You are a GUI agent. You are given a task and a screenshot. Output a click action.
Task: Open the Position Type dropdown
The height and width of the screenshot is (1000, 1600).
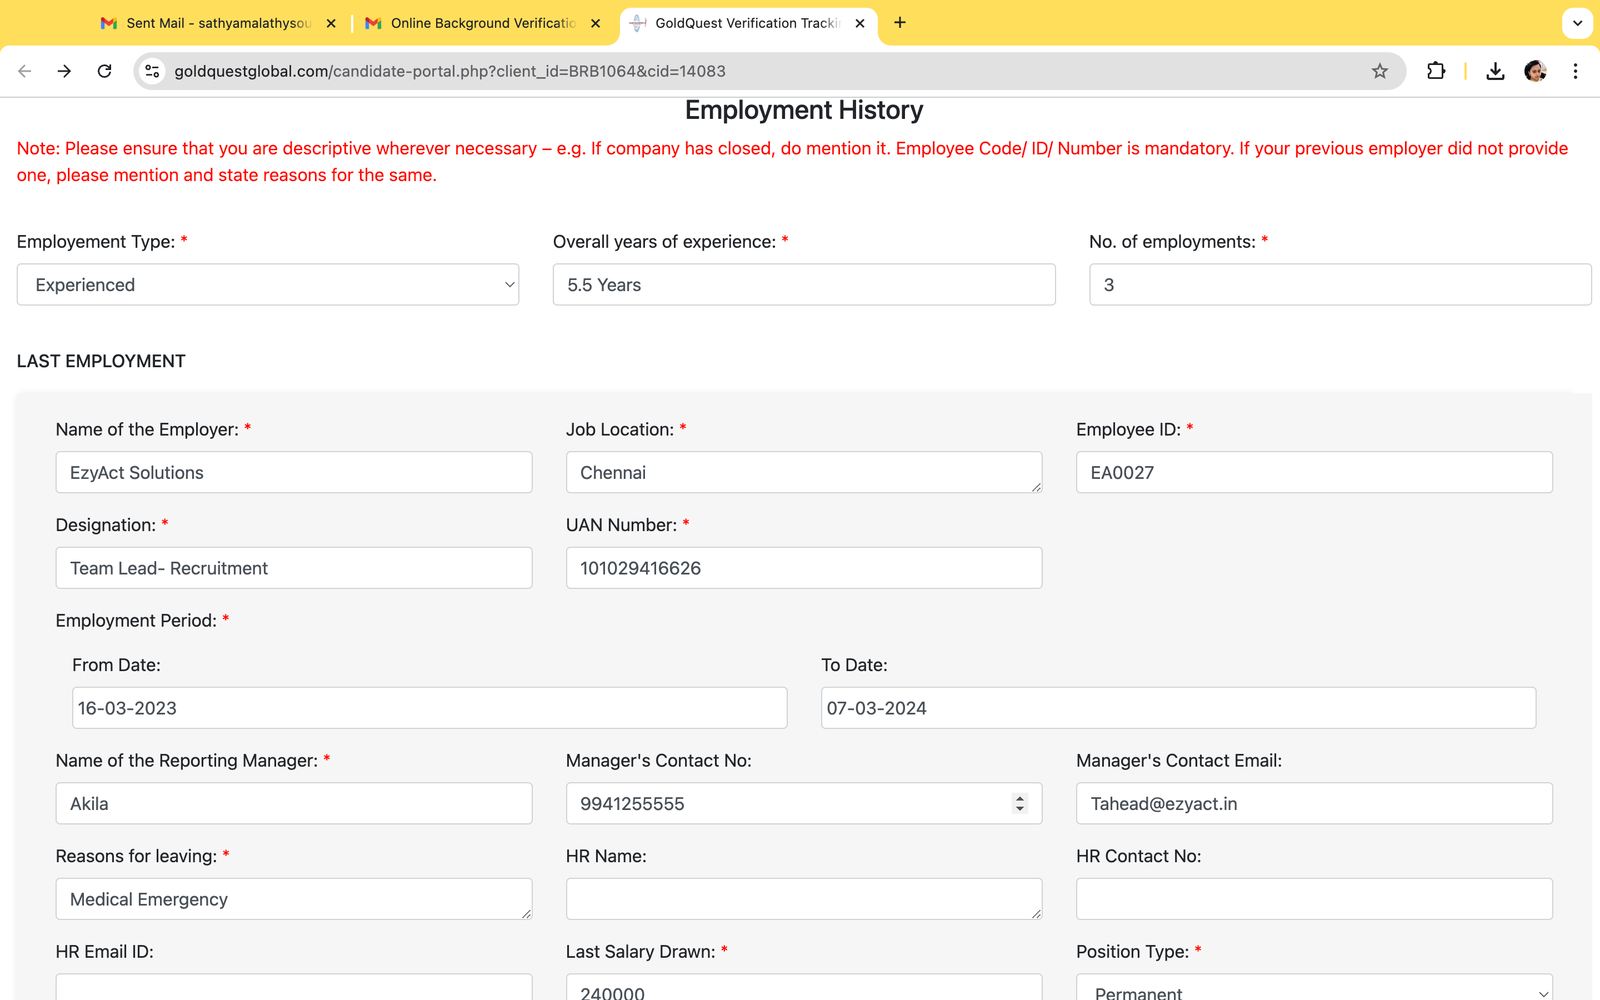coord(1314,990)
